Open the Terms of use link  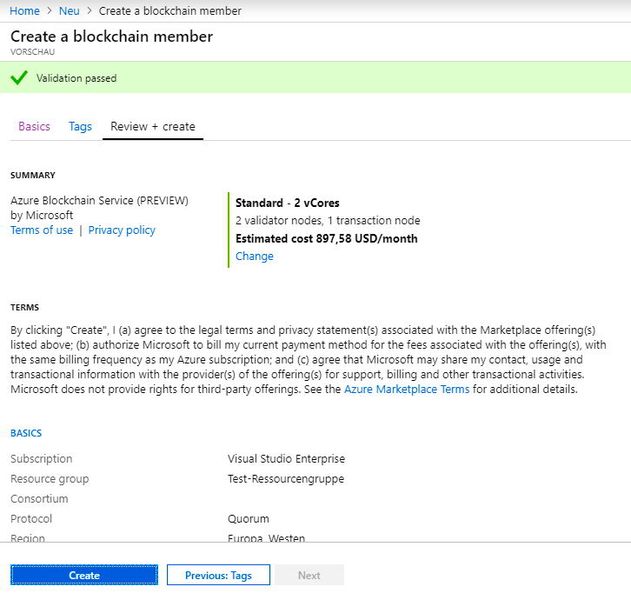click(x=42, y=230)
